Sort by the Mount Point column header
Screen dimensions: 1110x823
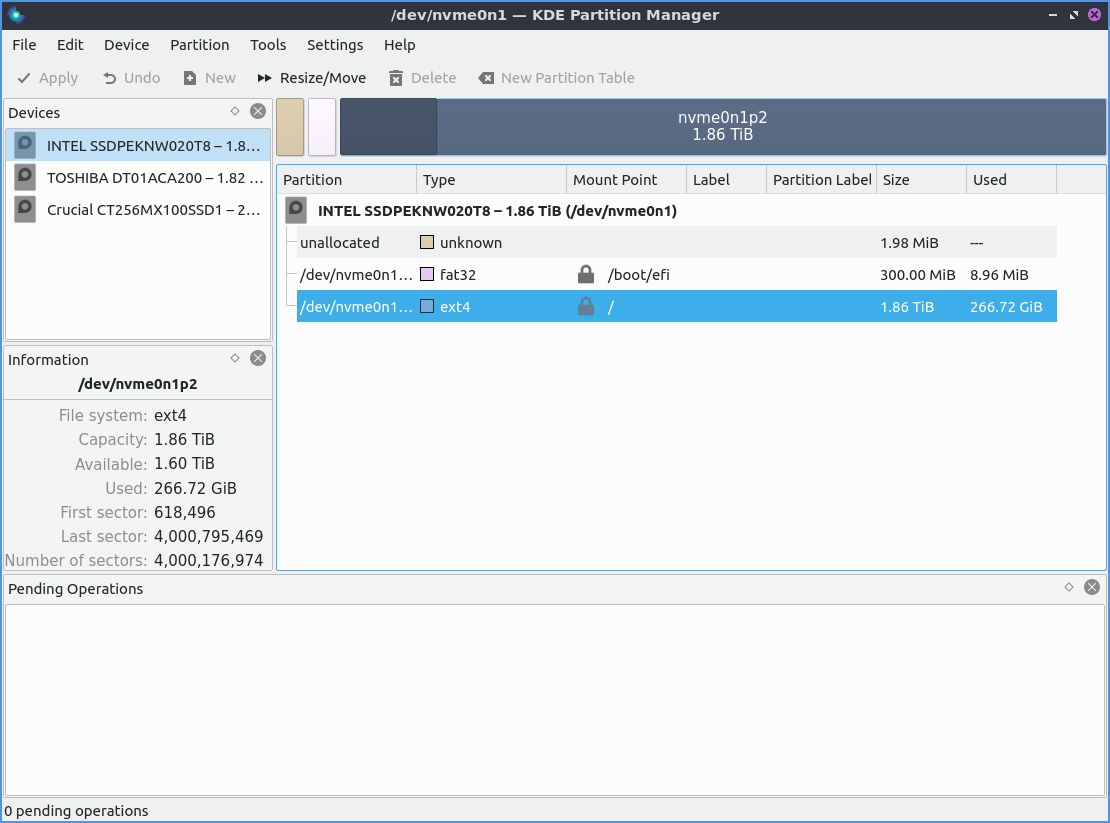point(626,180)
